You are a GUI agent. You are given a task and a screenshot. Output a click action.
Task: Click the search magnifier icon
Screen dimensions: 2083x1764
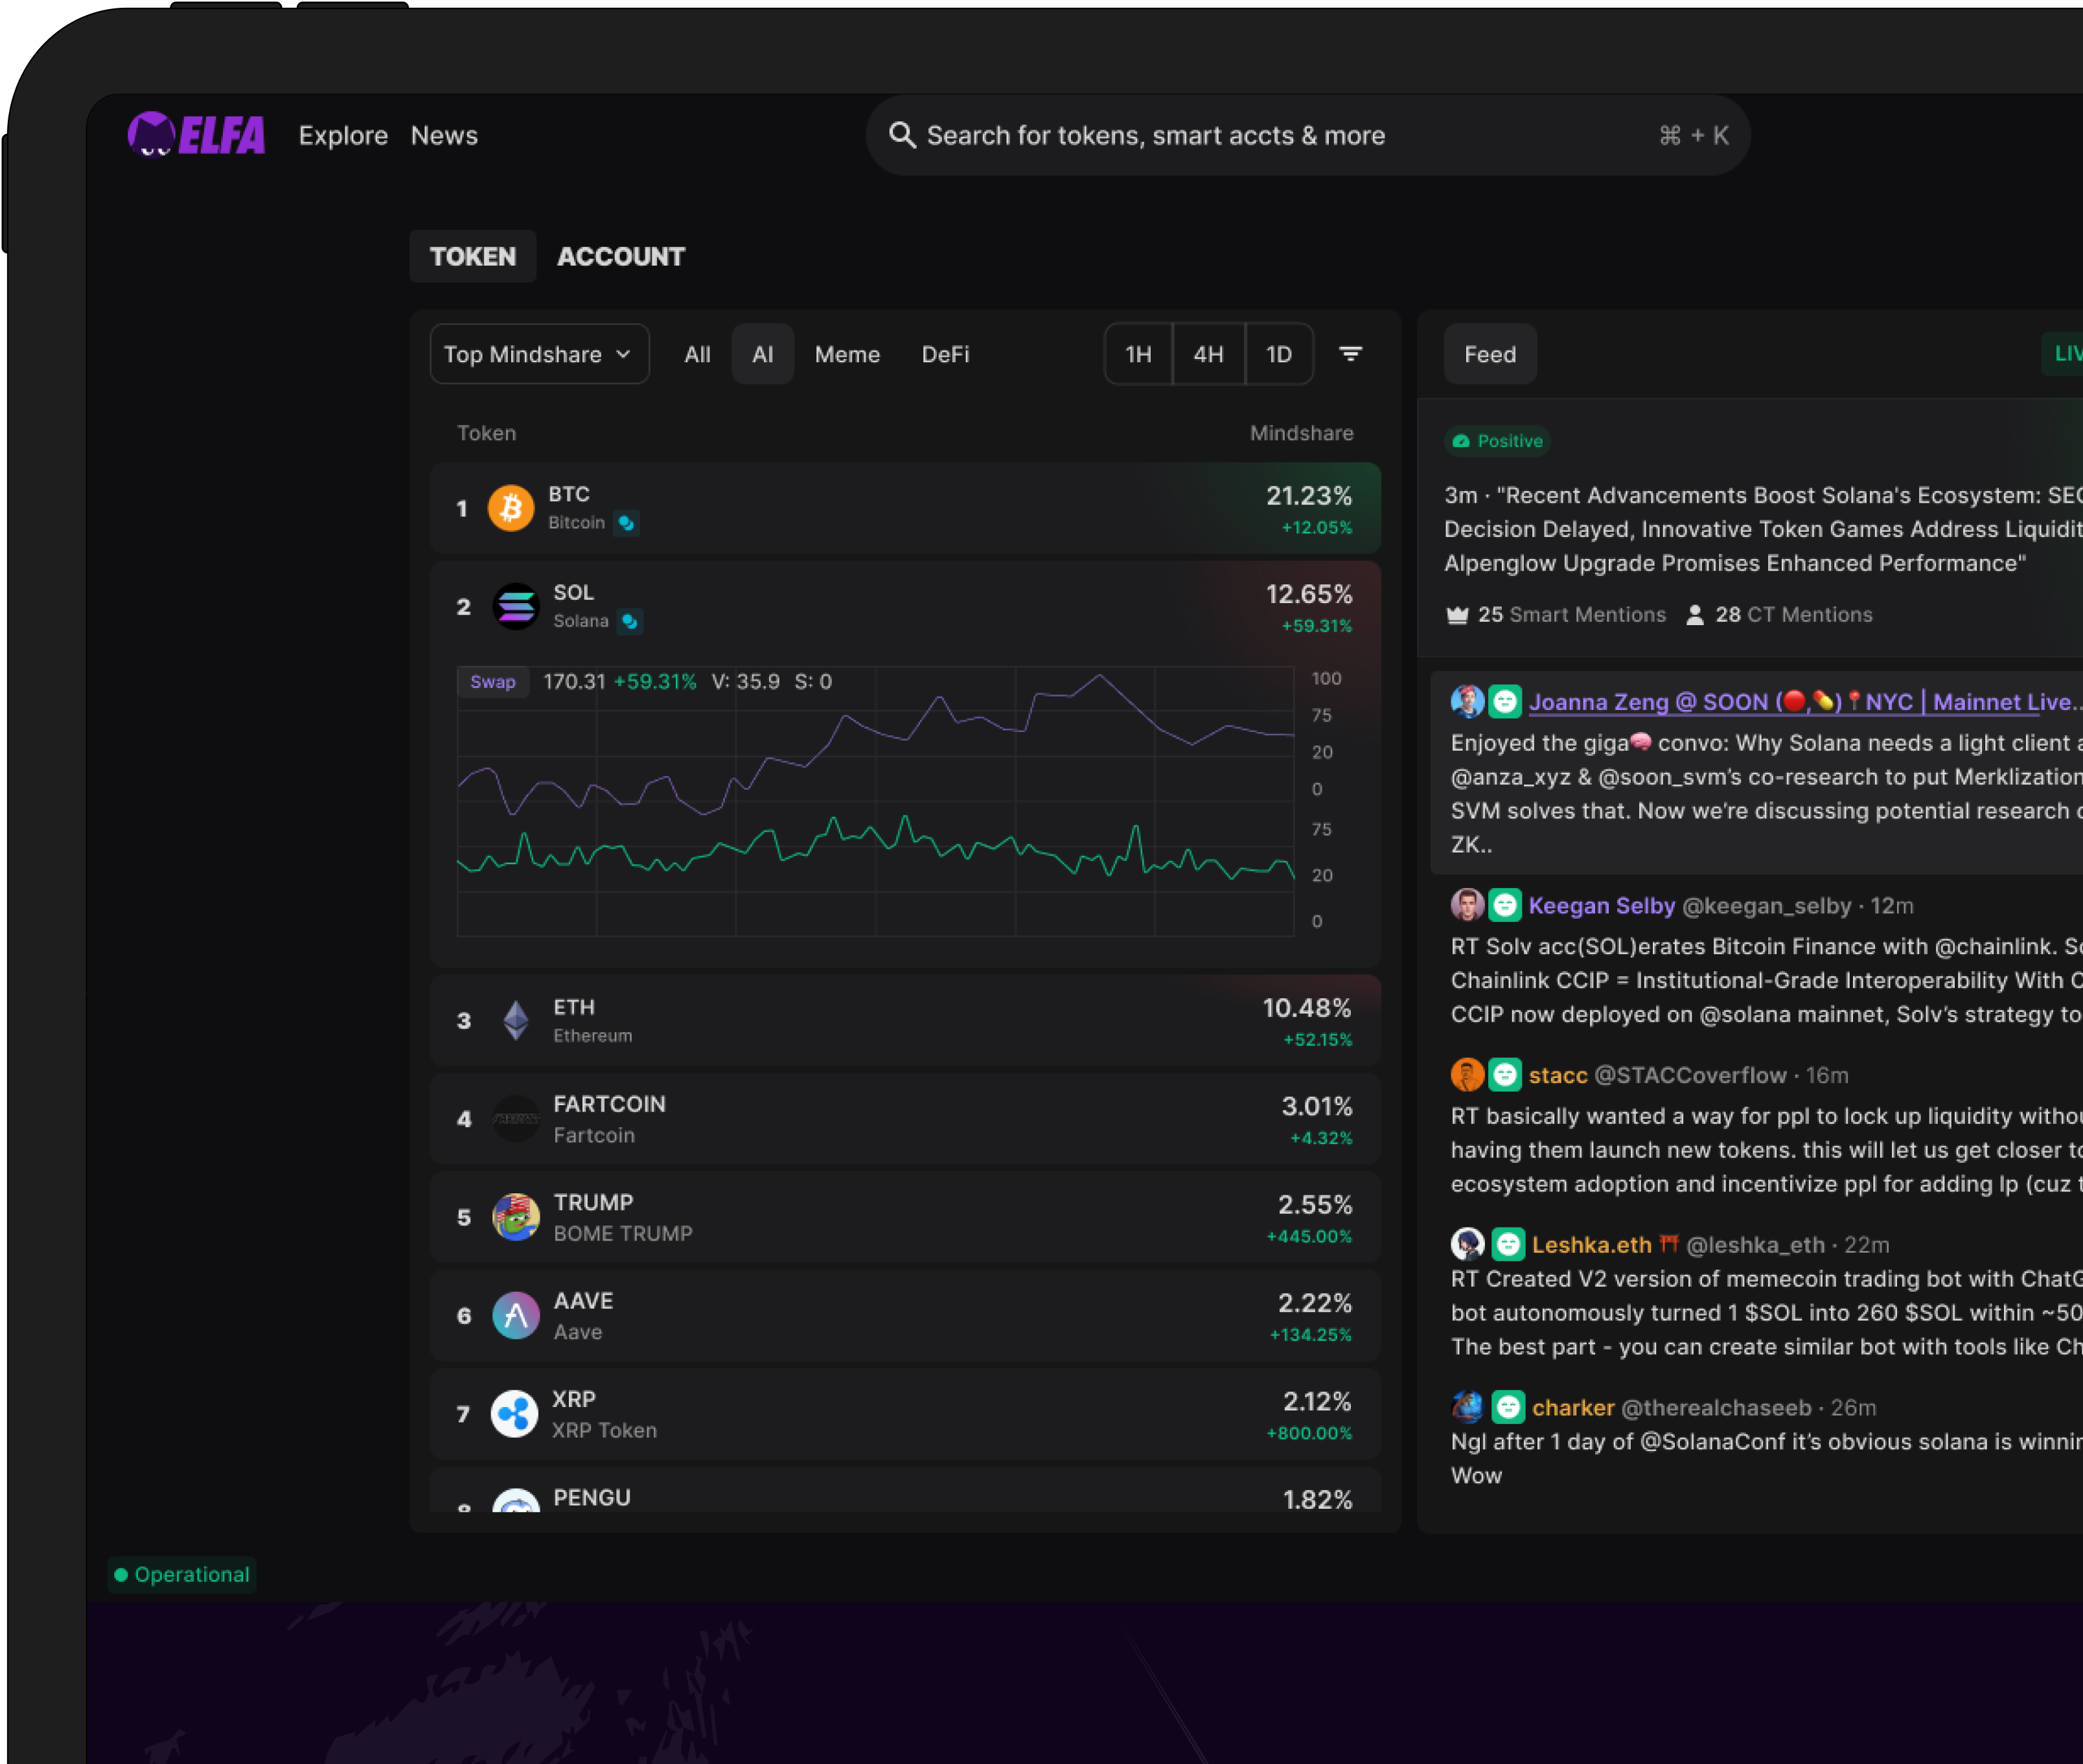[x=902, y=135]
